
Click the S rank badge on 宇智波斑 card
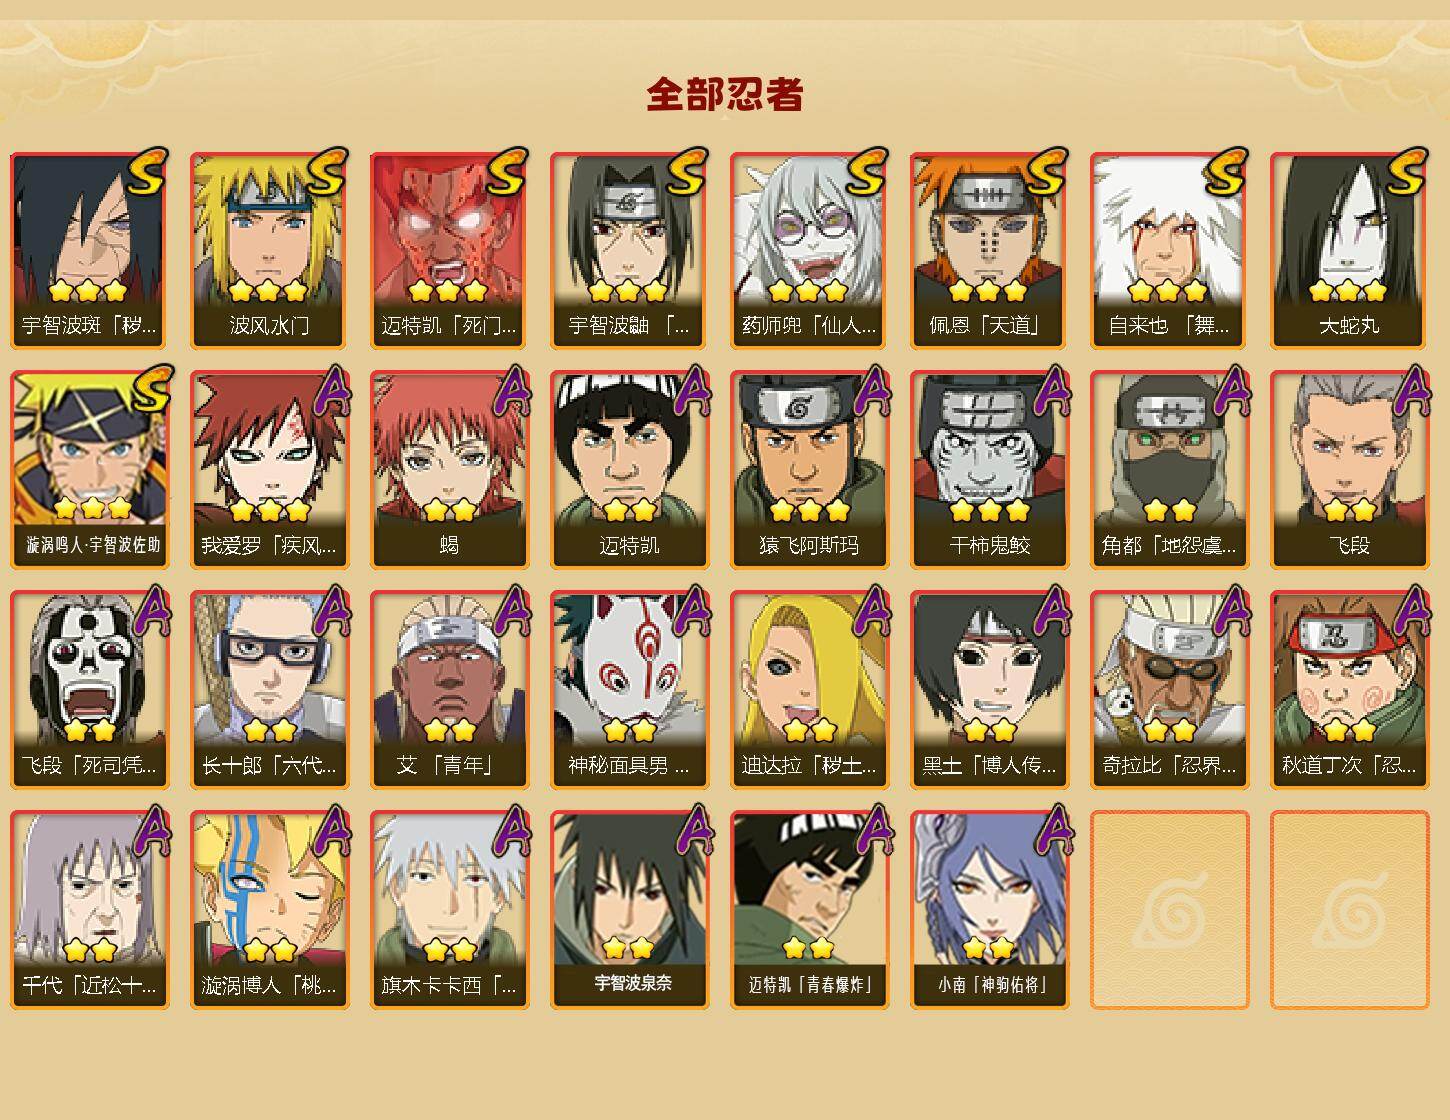(x=146, y=171)
